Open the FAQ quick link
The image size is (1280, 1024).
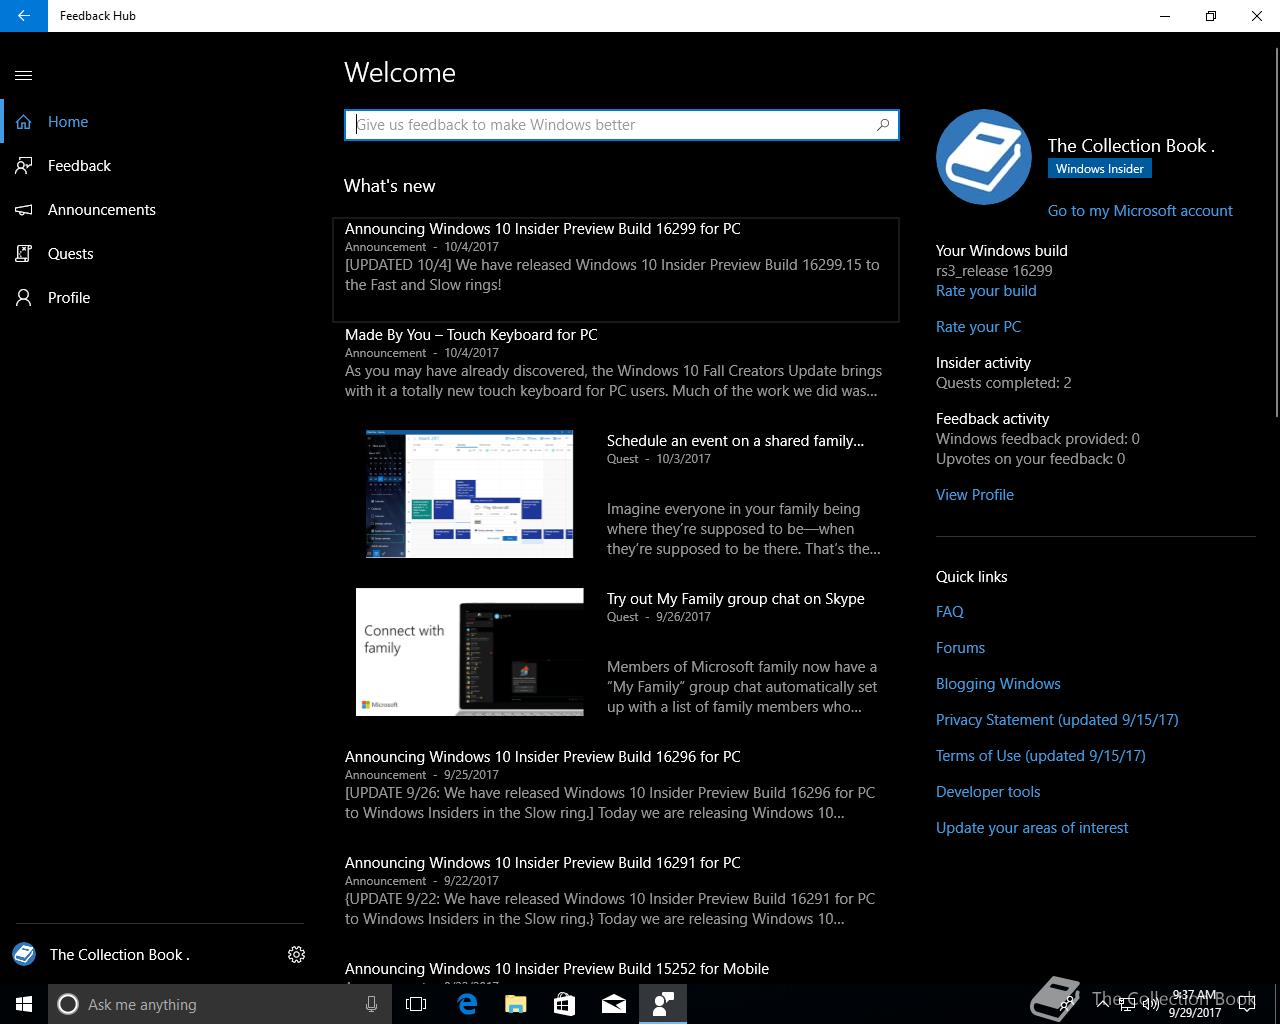tap(950, 612)
